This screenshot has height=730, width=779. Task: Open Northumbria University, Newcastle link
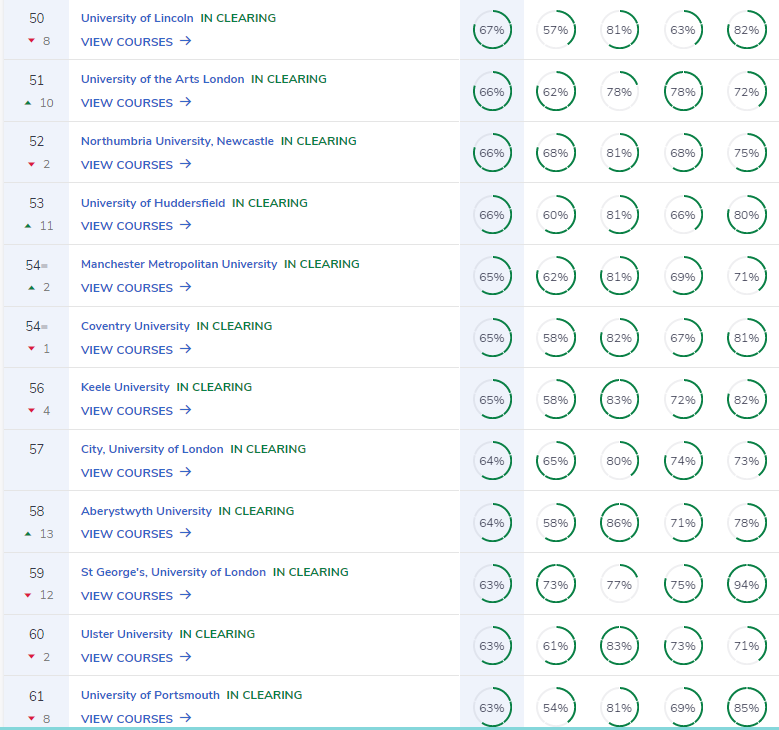click(177, 141)
